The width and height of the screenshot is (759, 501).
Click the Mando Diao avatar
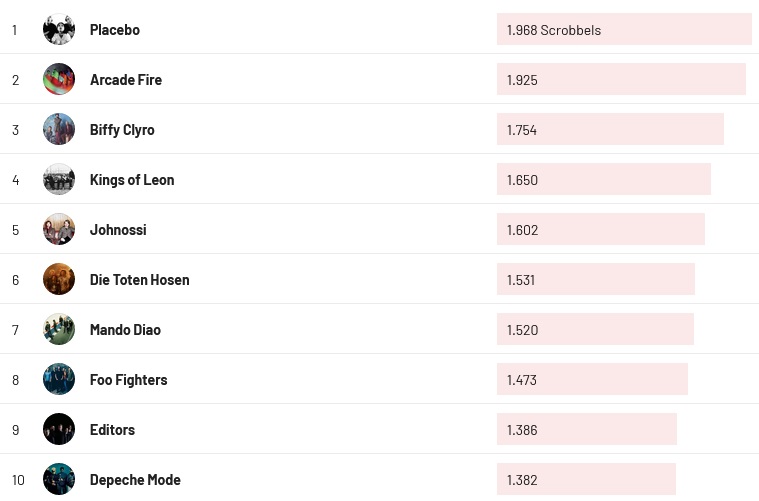click(x=59, y=329)
